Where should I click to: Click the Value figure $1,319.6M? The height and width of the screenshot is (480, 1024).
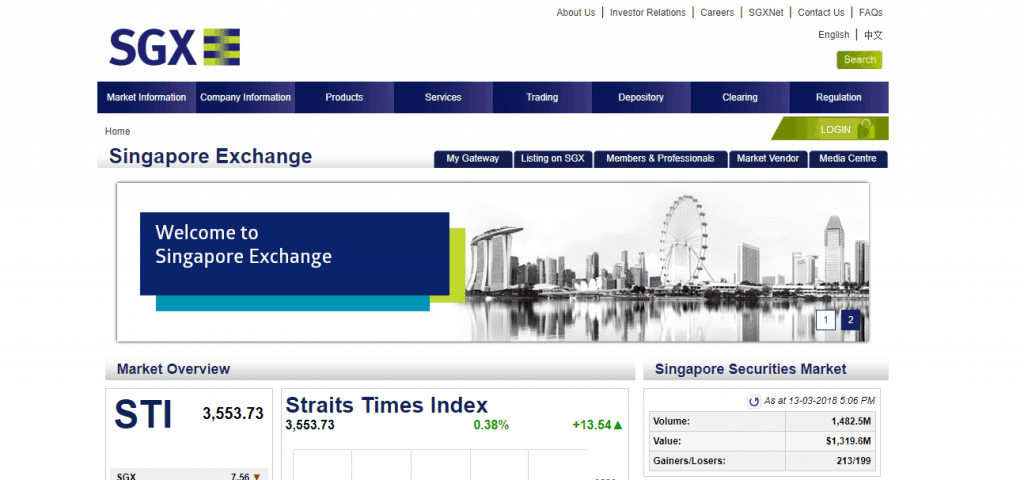coord(850,441)
